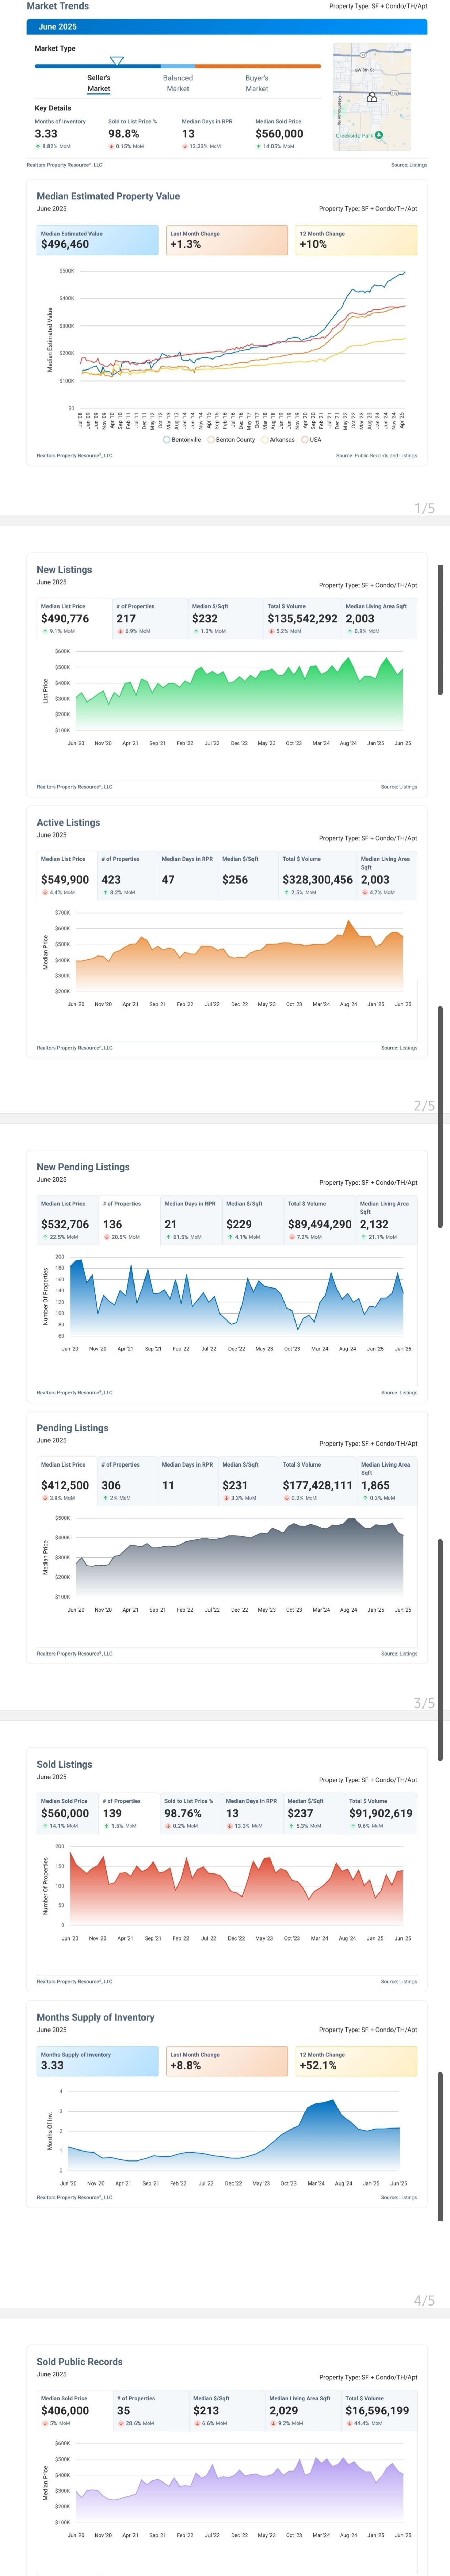Click arrow beside 14.1% MoM under $560,000 Sold

pyautogui.click(x=44, y=1826)
